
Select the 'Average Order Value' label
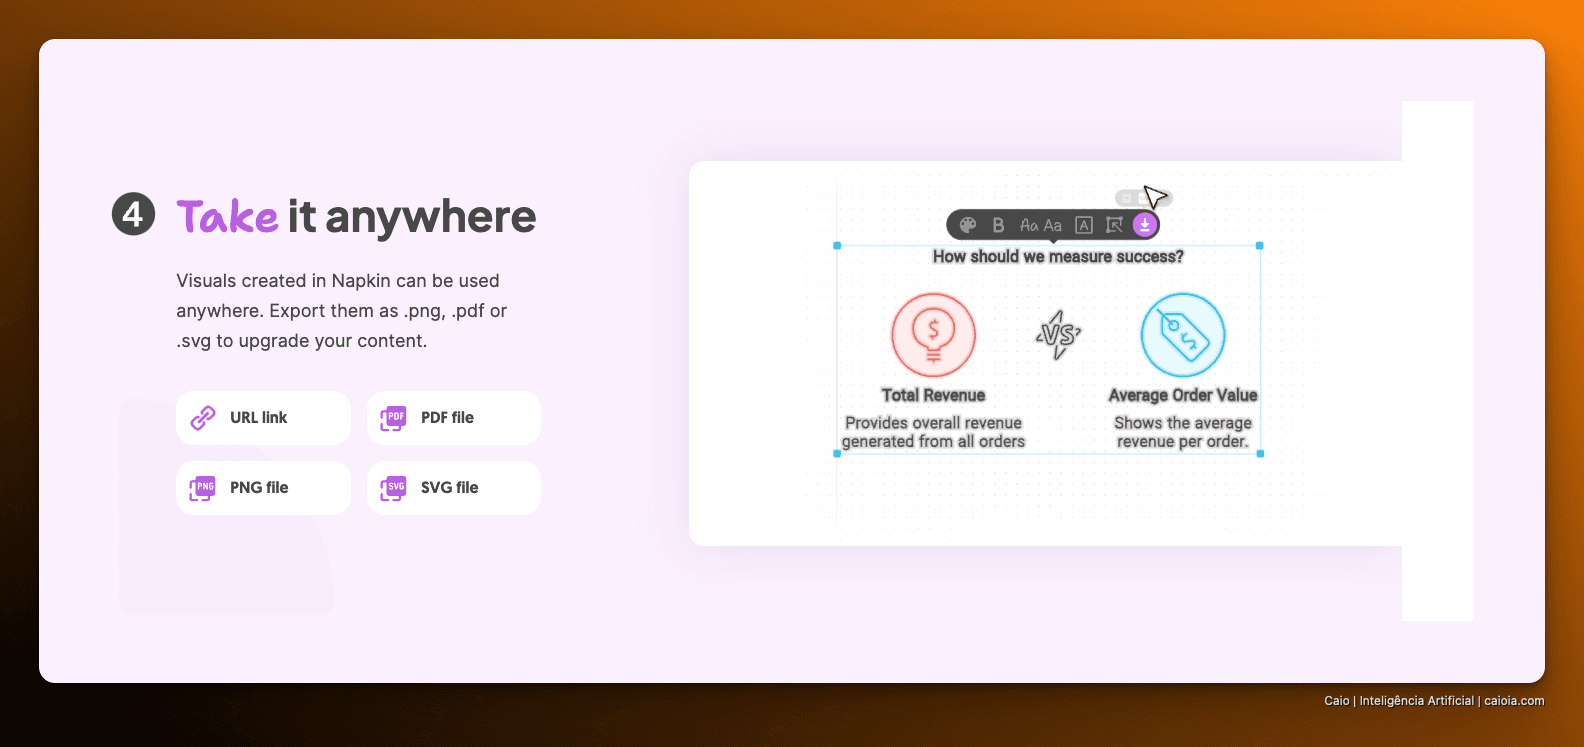tap(1183, 395)
